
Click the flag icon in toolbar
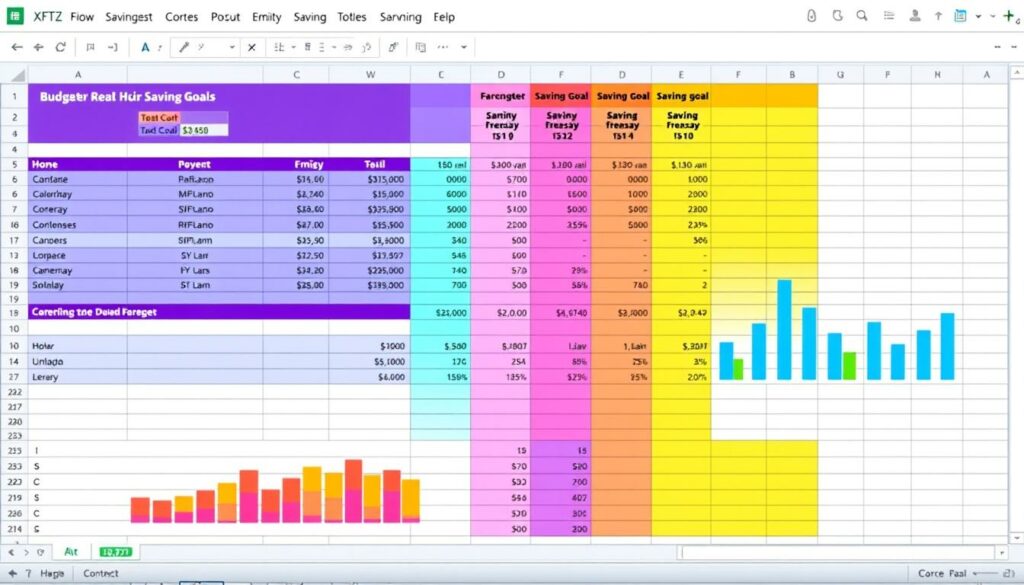tap(91, 47)
